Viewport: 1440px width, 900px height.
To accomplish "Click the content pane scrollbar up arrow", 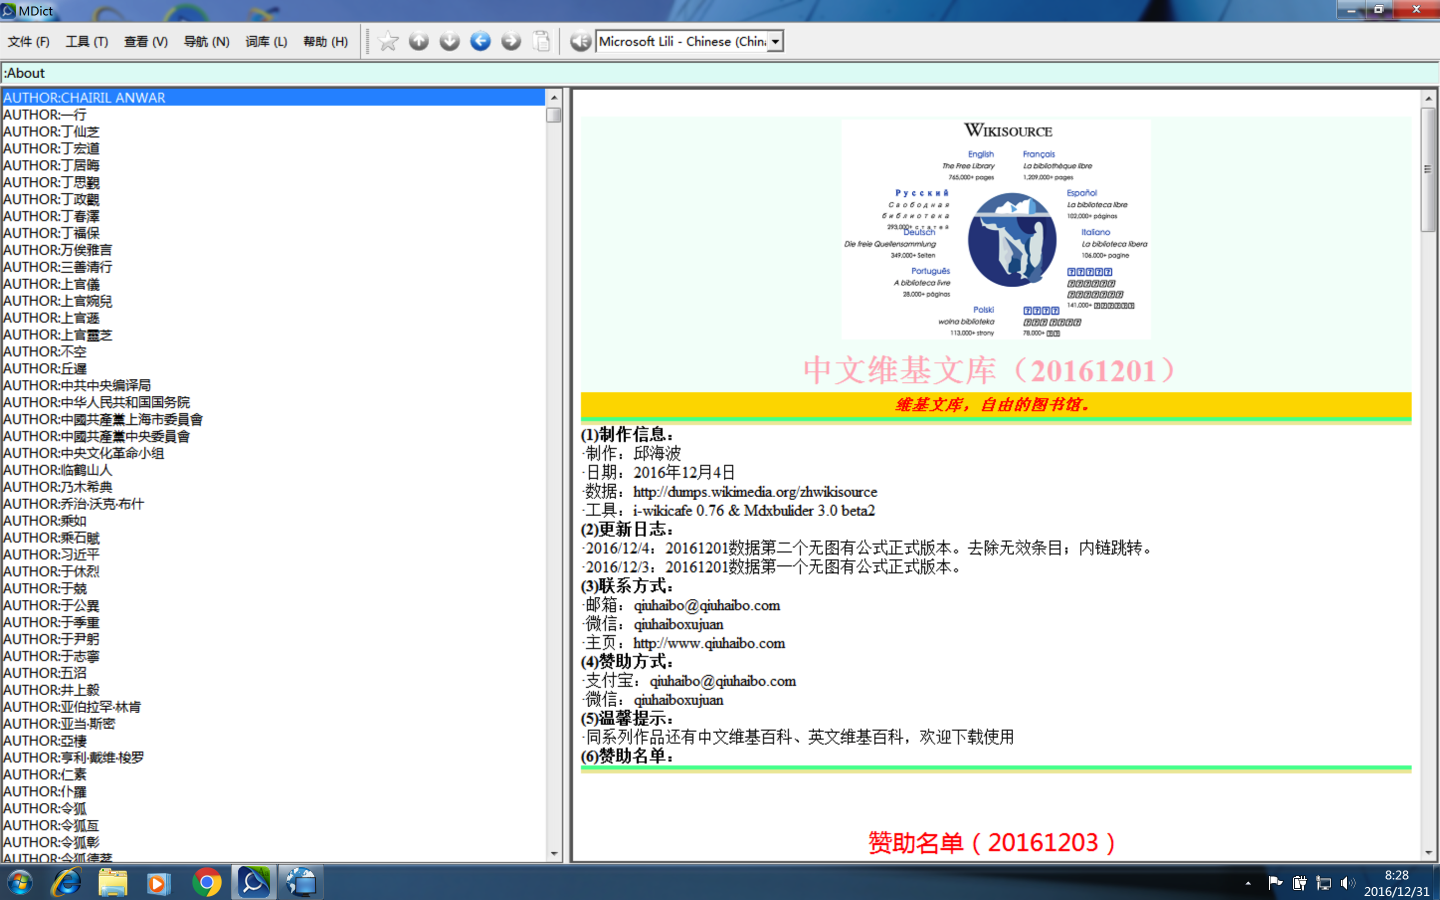I will point(1428,98).
